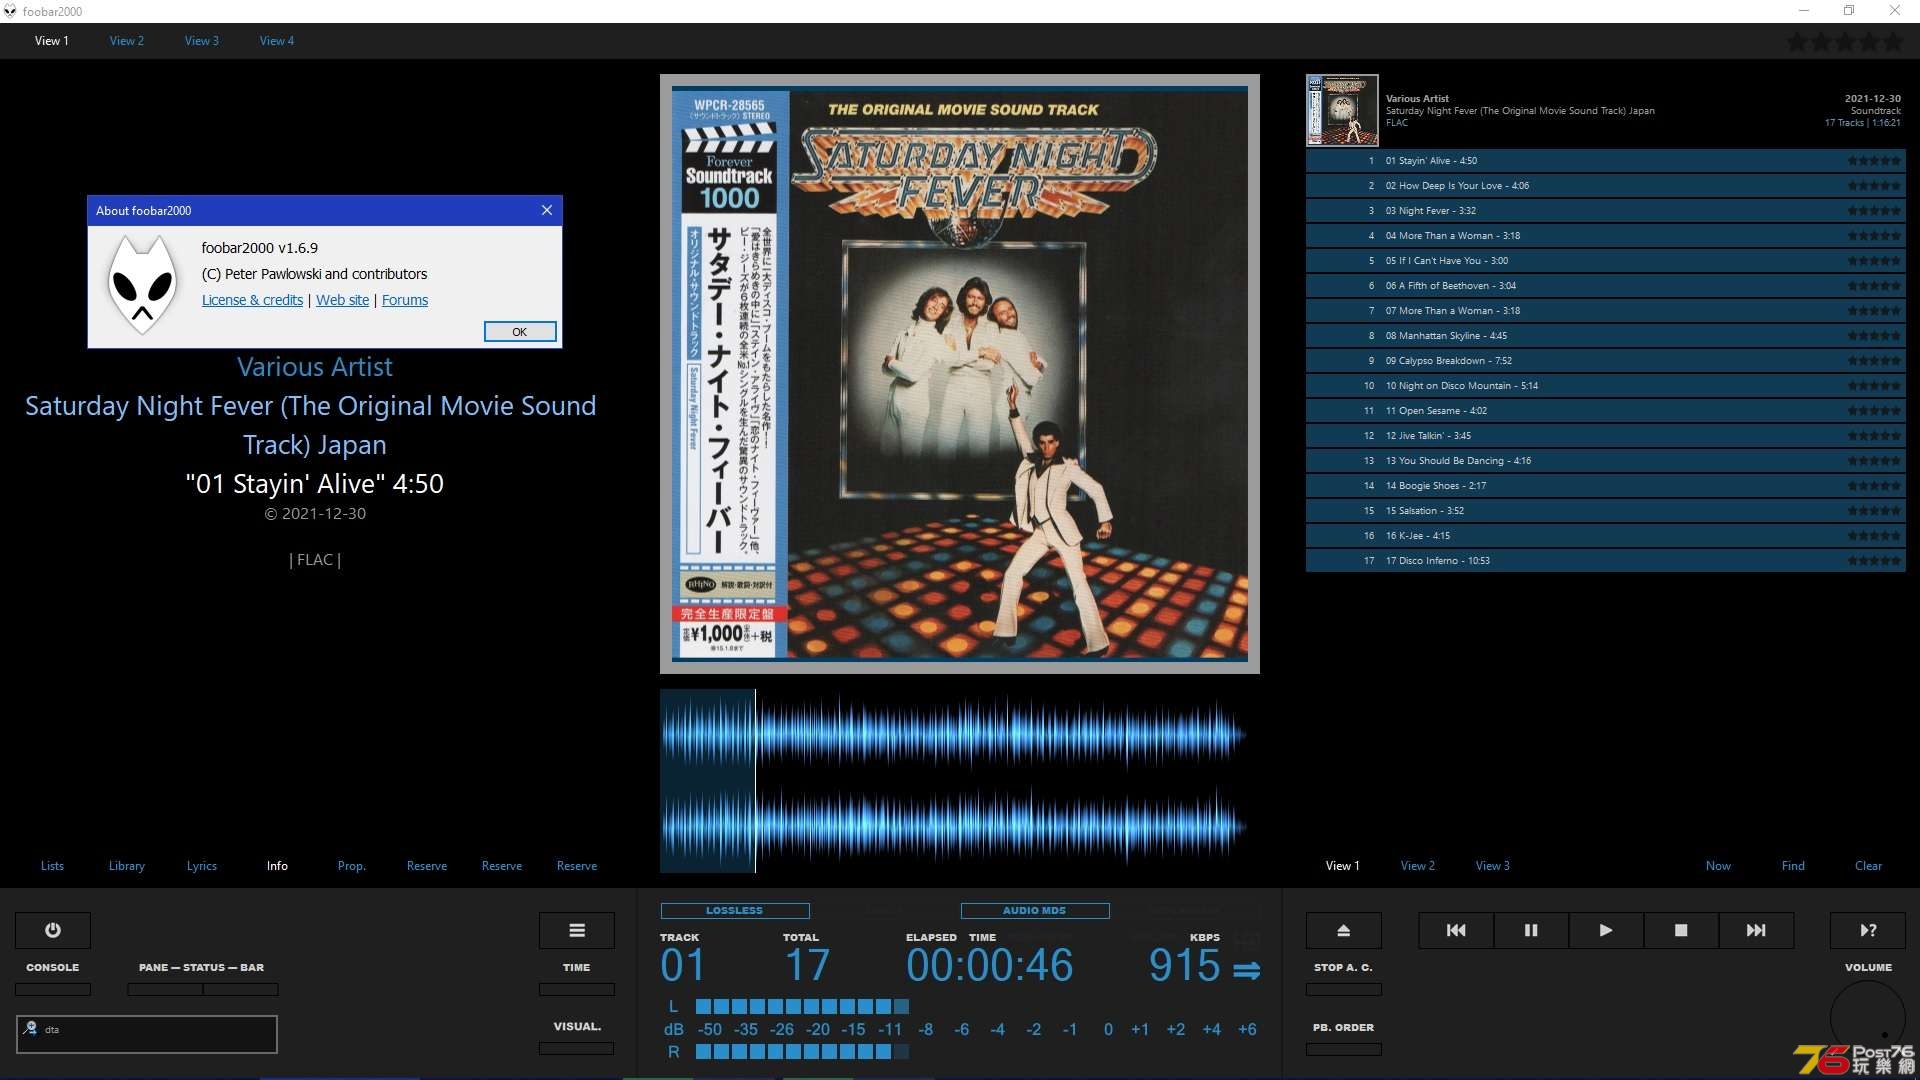Screen dimensions: 1920x1080
Task: Toggle the PB. ORDER switch bar
Action: (1344, 1049)
